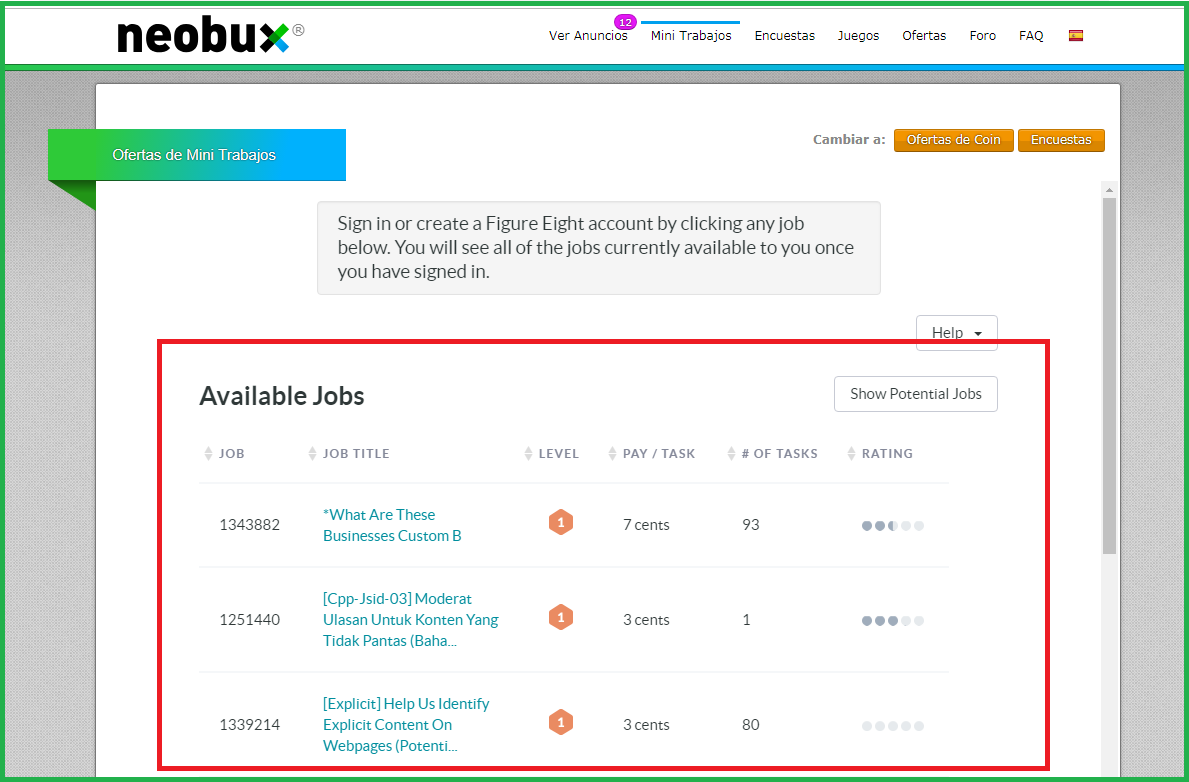Click rating dots for job 1251440

click(893, 620)
